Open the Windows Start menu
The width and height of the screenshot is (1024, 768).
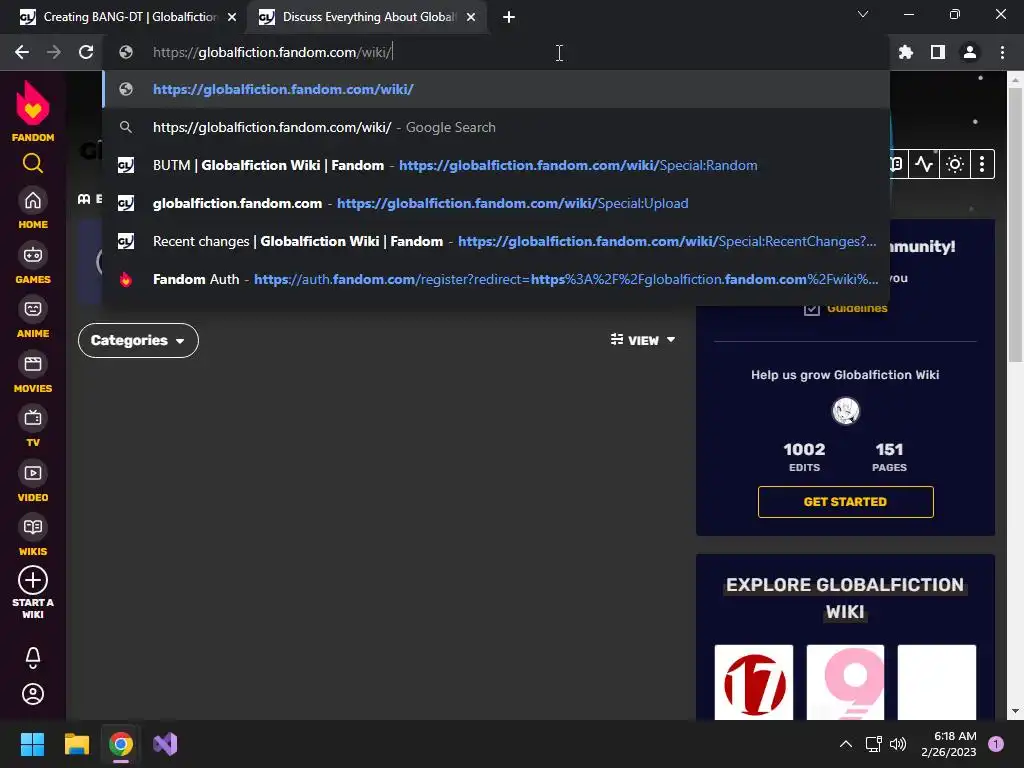tap(32, 744)
